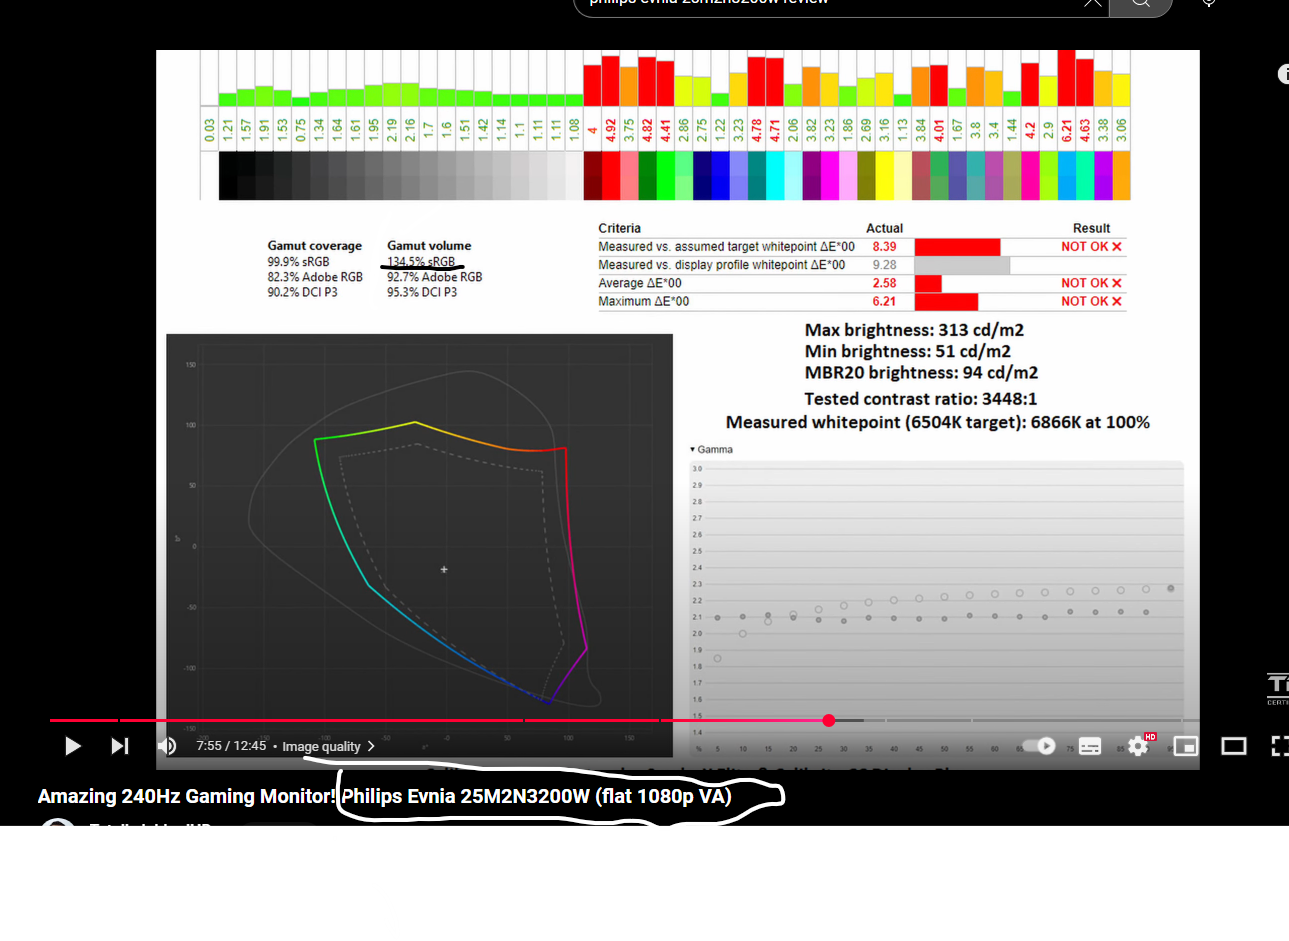
Task: Click "MBR20 brightness: 94 cd/m2" text
Action: pos(921,373)
